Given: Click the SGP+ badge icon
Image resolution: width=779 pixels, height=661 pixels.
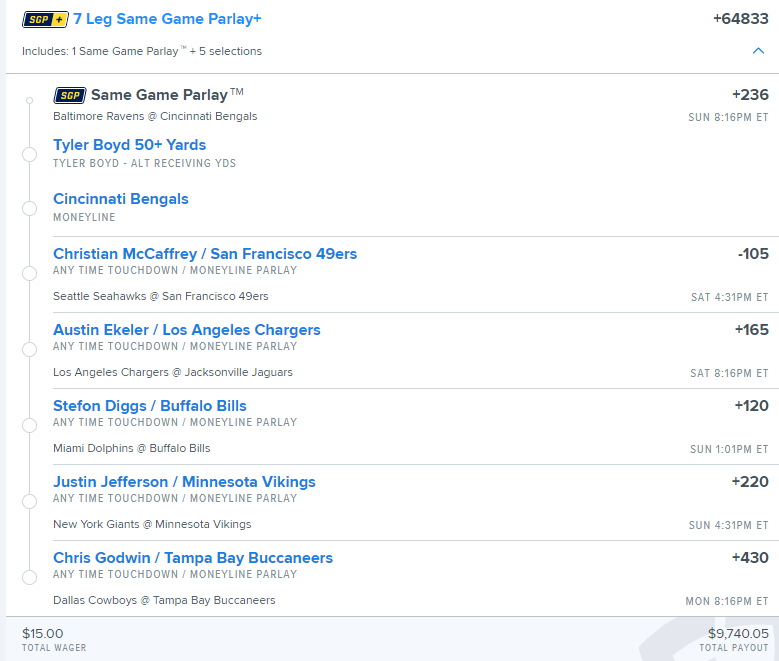Looking at the screenshot, I should point(45,19).
